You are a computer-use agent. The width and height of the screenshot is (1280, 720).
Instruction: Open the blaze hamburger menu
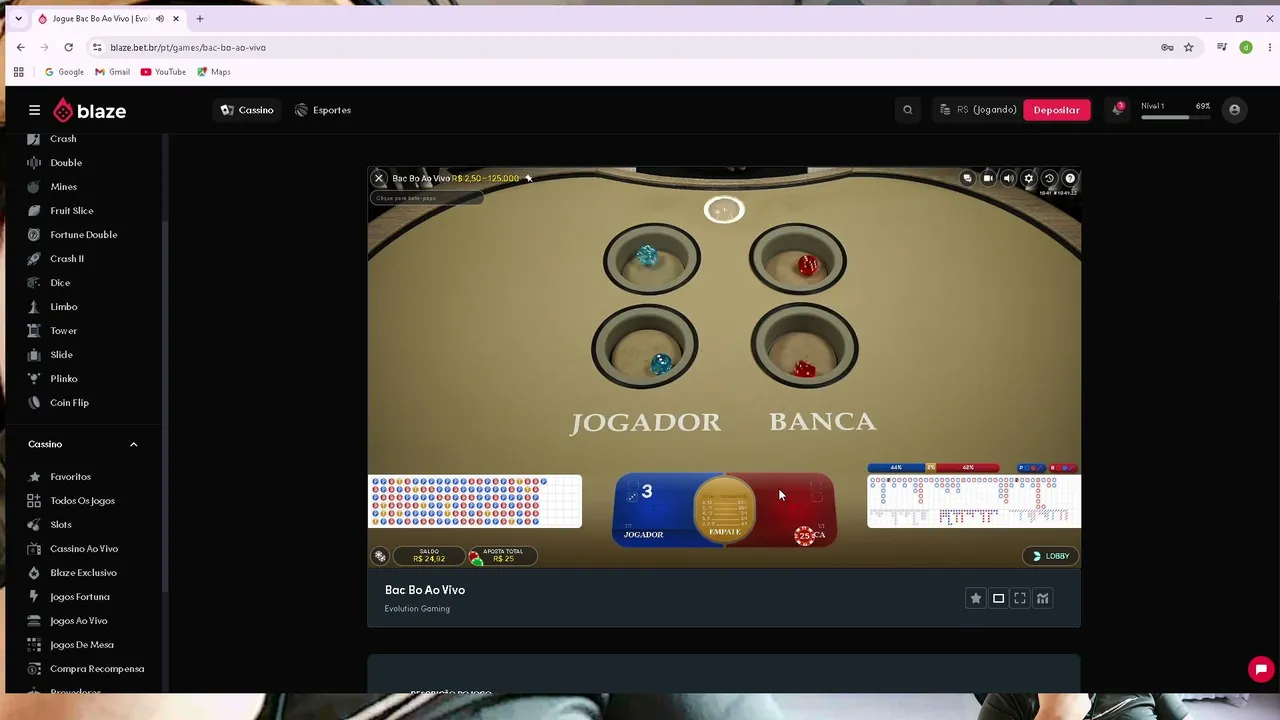pos(34,110)
